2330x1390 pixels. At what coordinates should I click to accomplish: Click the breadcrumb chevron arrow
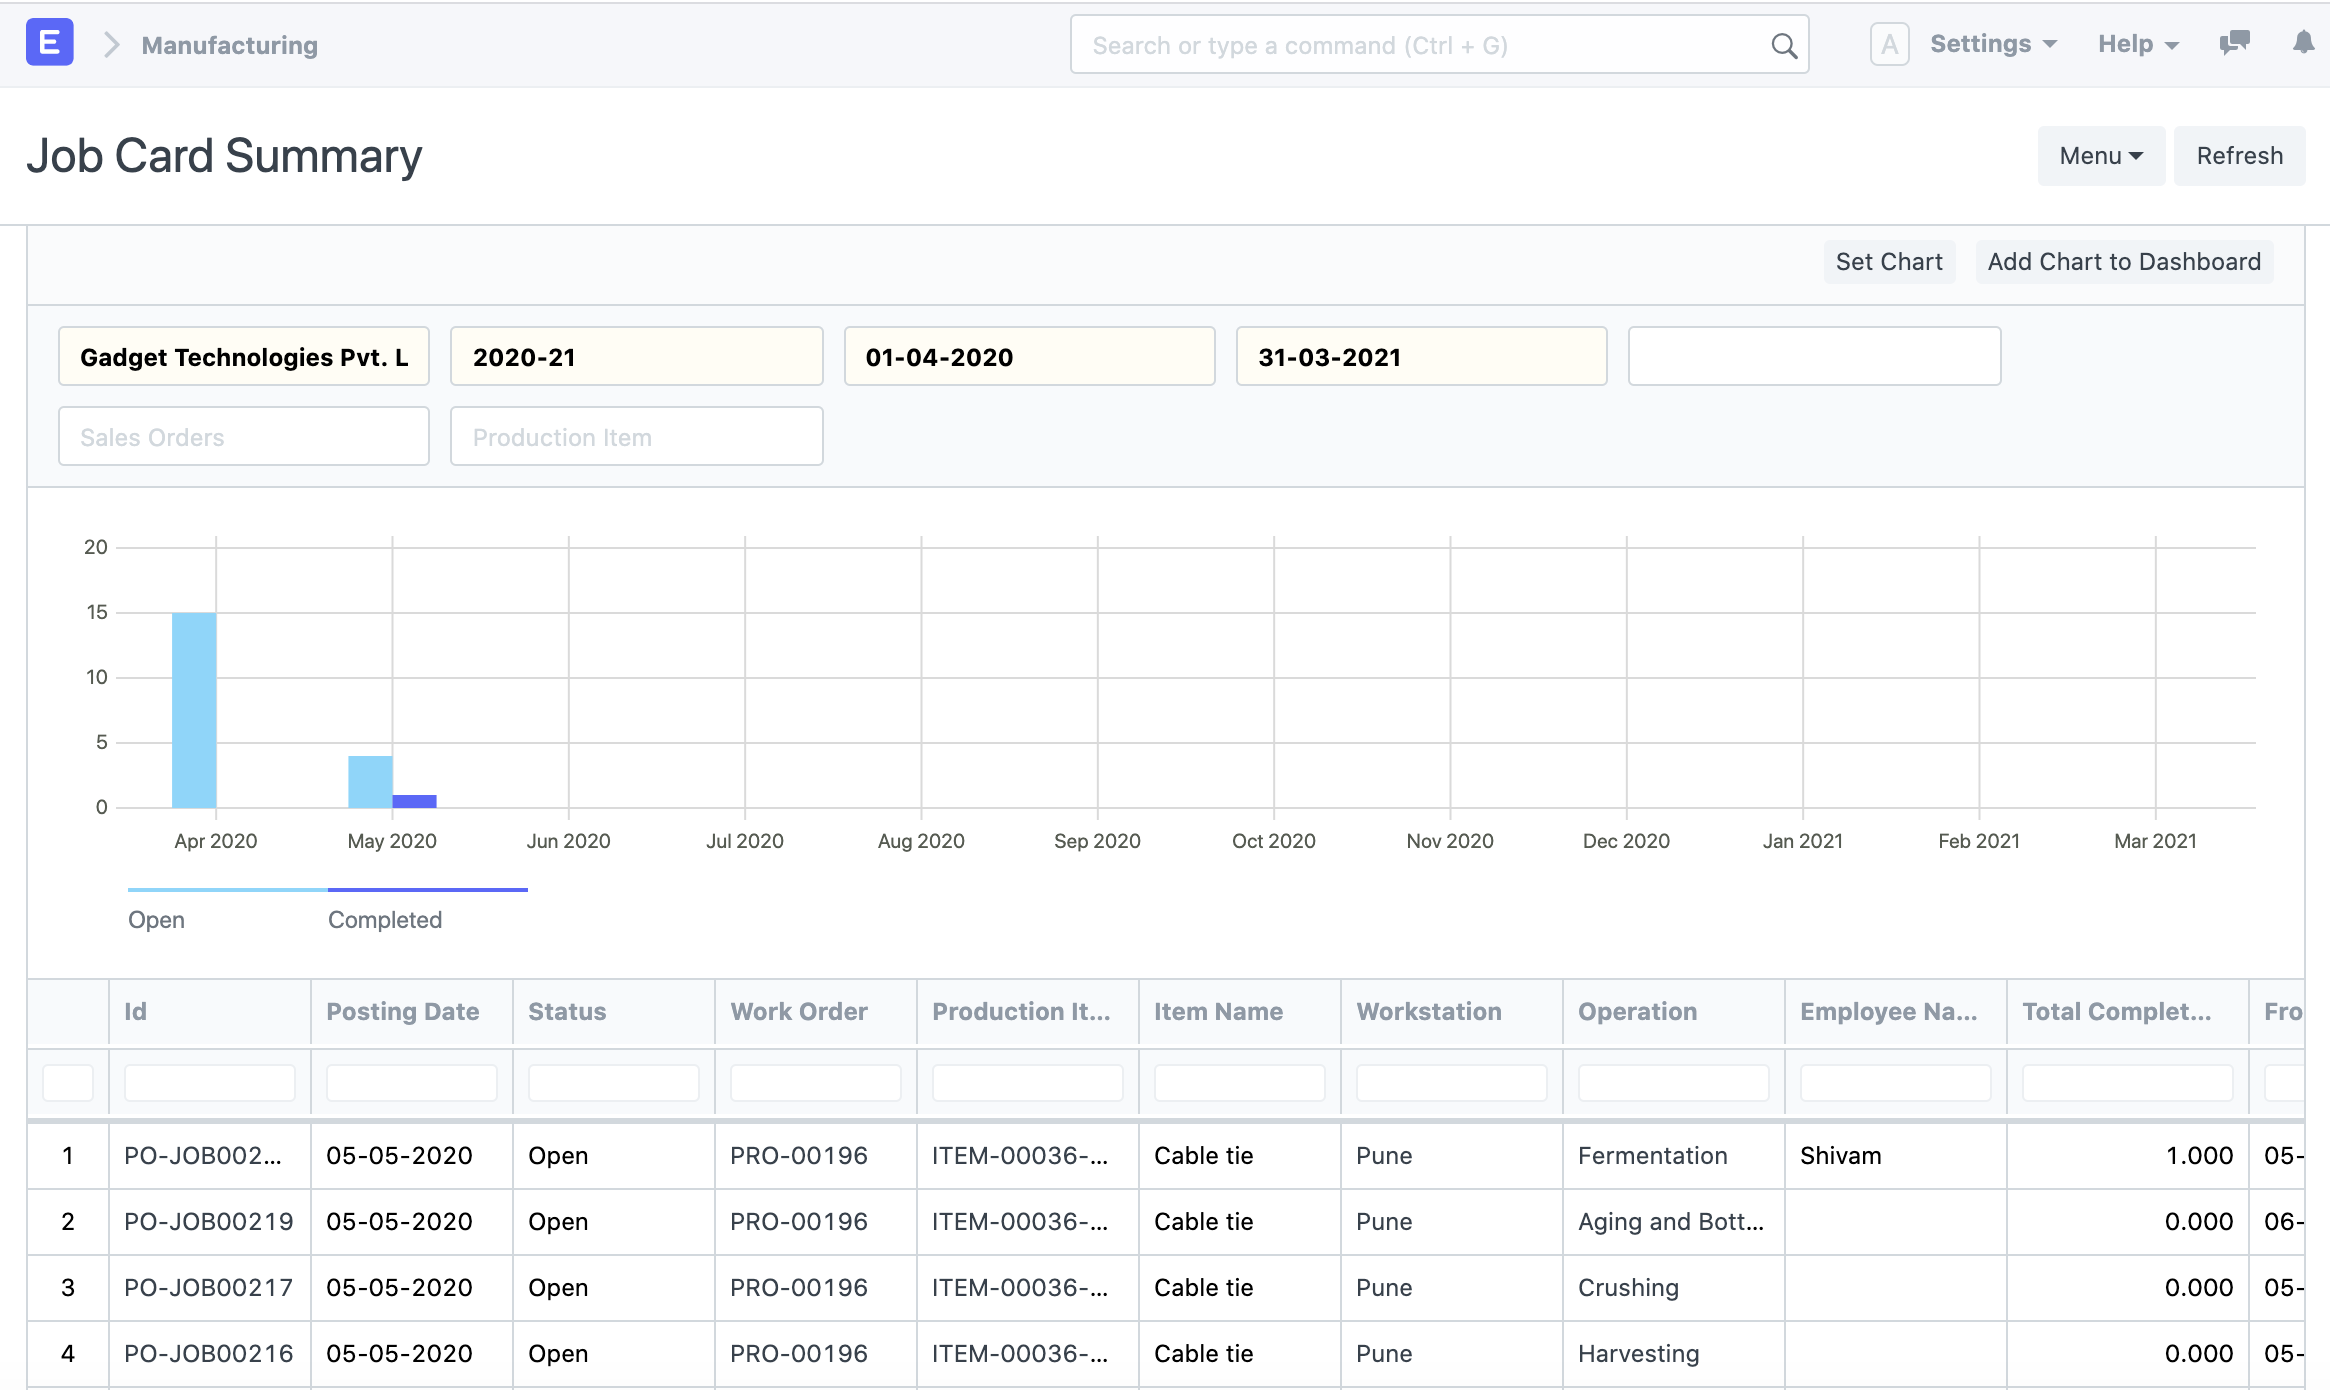[x=111, y=45]
